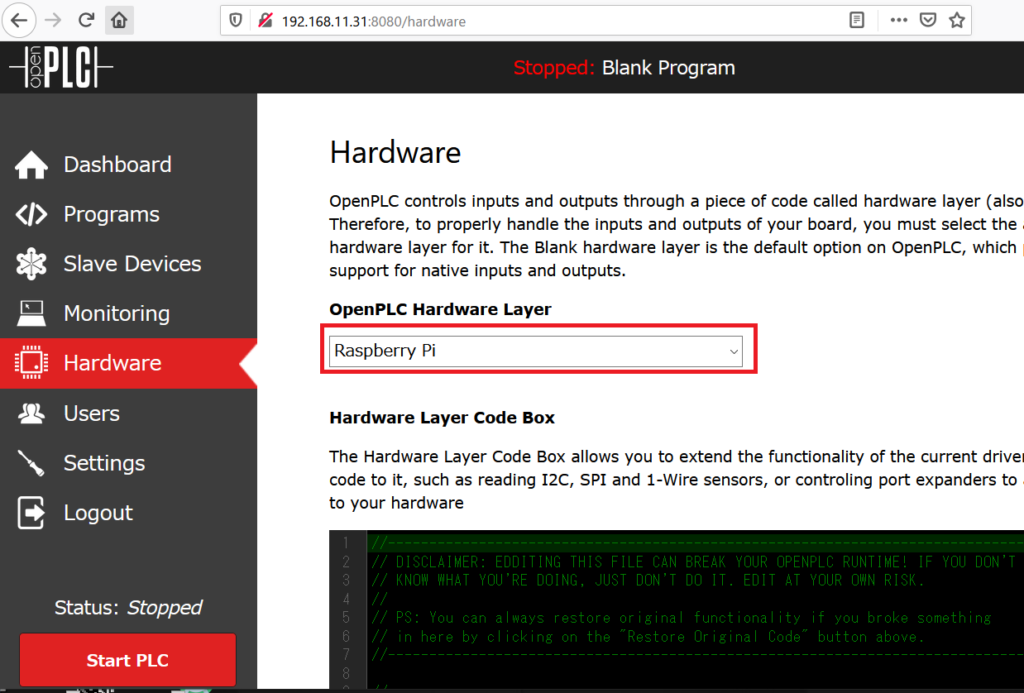1024x693 pixels.
Task: Click the browser home button
Action: [x=119, y=20]
